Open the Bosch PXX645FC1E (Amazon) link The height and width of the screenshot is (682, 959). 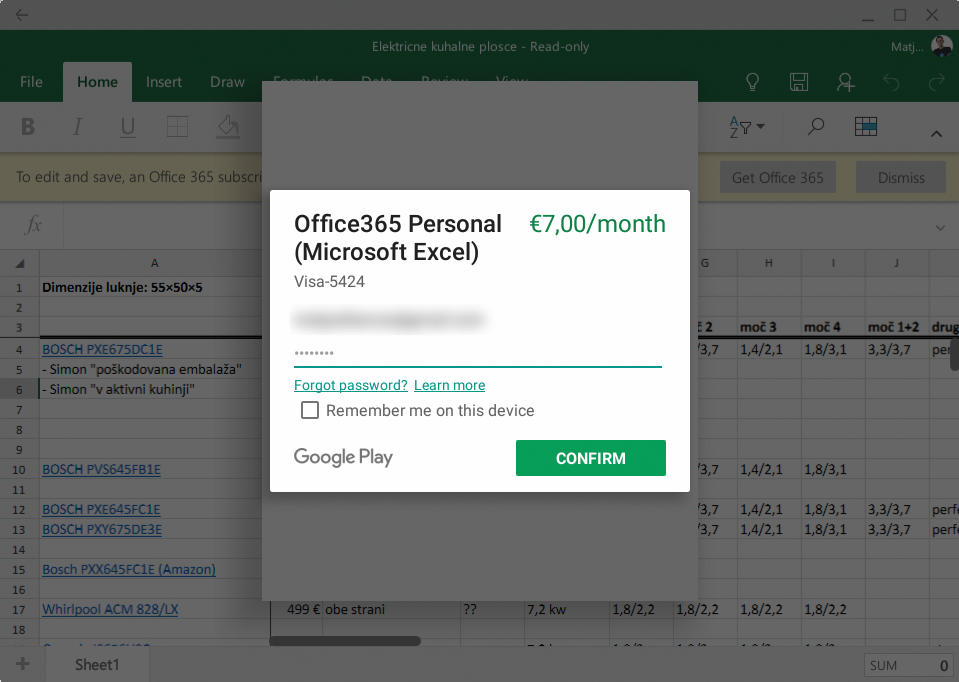click(129, 569)
